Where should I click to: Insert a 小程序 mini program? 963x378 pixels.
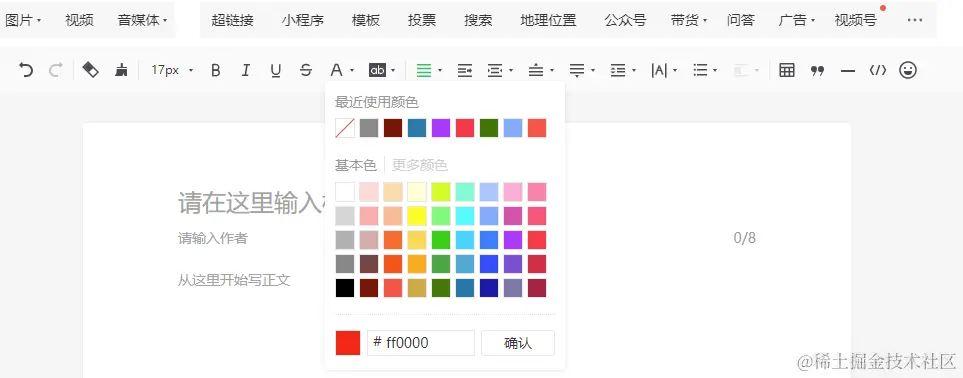[303, 20]
